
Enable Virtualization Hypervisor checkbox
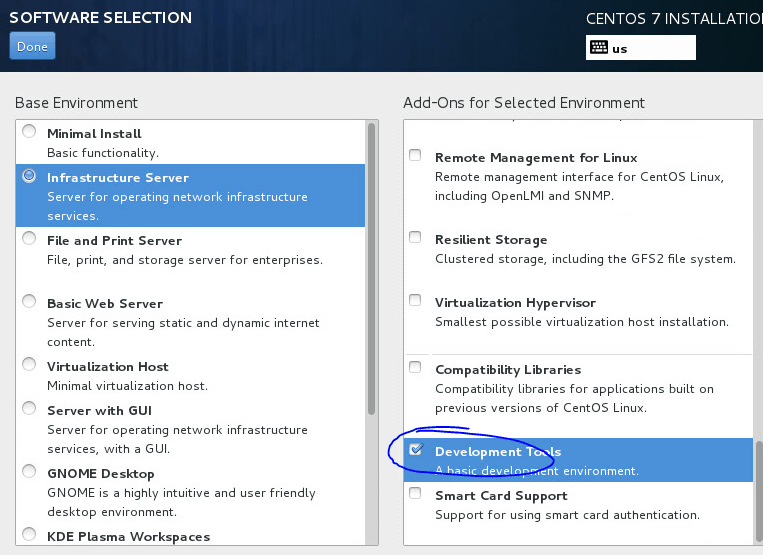pos(415,300)
